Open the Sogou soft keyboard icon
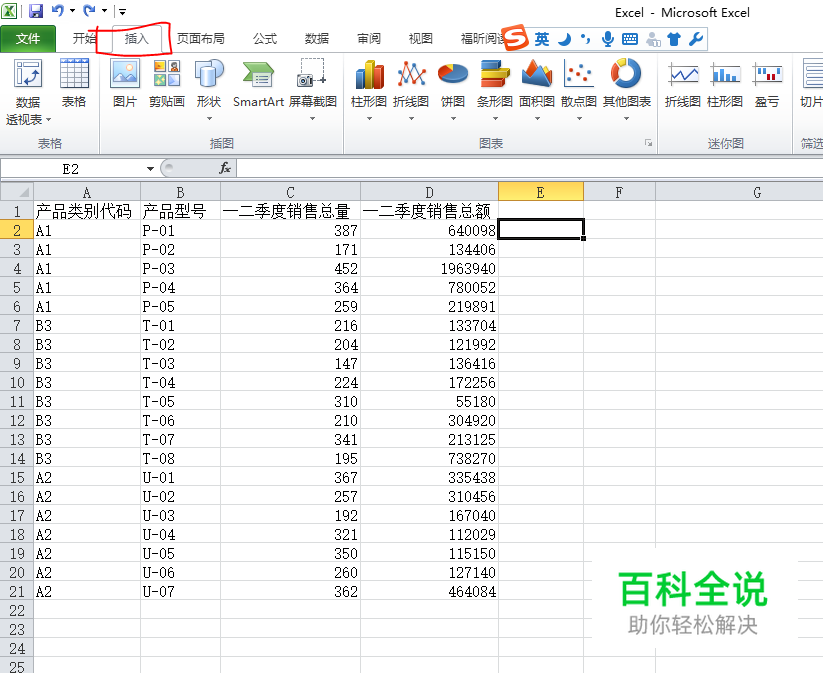The image size is (823, 673). pos(629,39)
